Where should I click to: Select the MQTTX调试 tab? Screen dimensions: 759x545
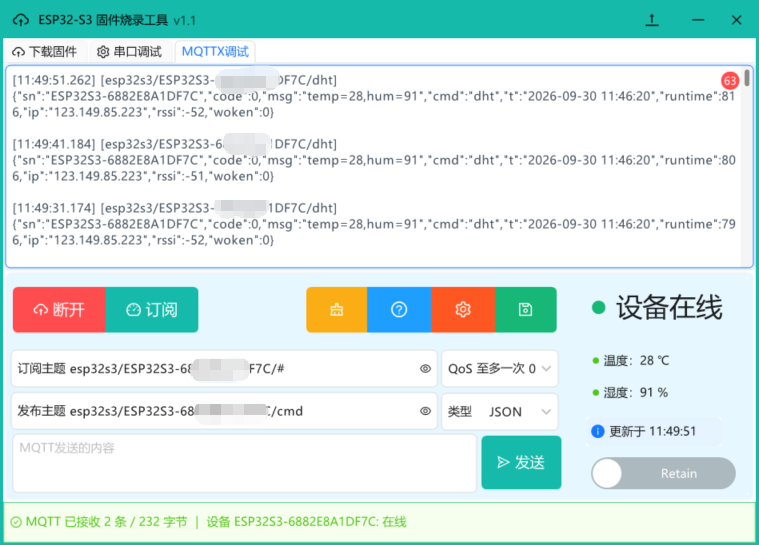[x=215, y=51]
